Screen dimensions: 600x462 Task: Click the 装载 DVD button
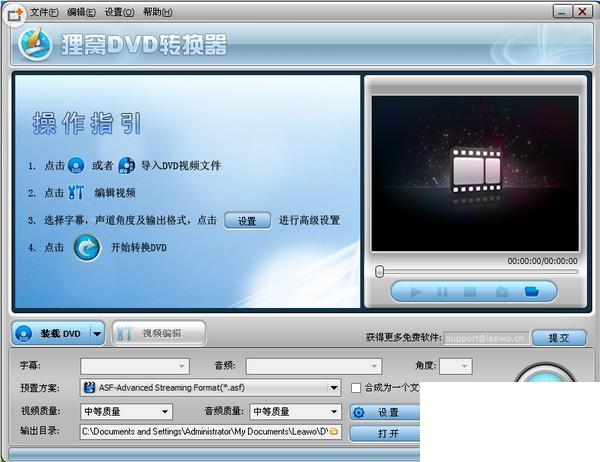coord(51,334)
